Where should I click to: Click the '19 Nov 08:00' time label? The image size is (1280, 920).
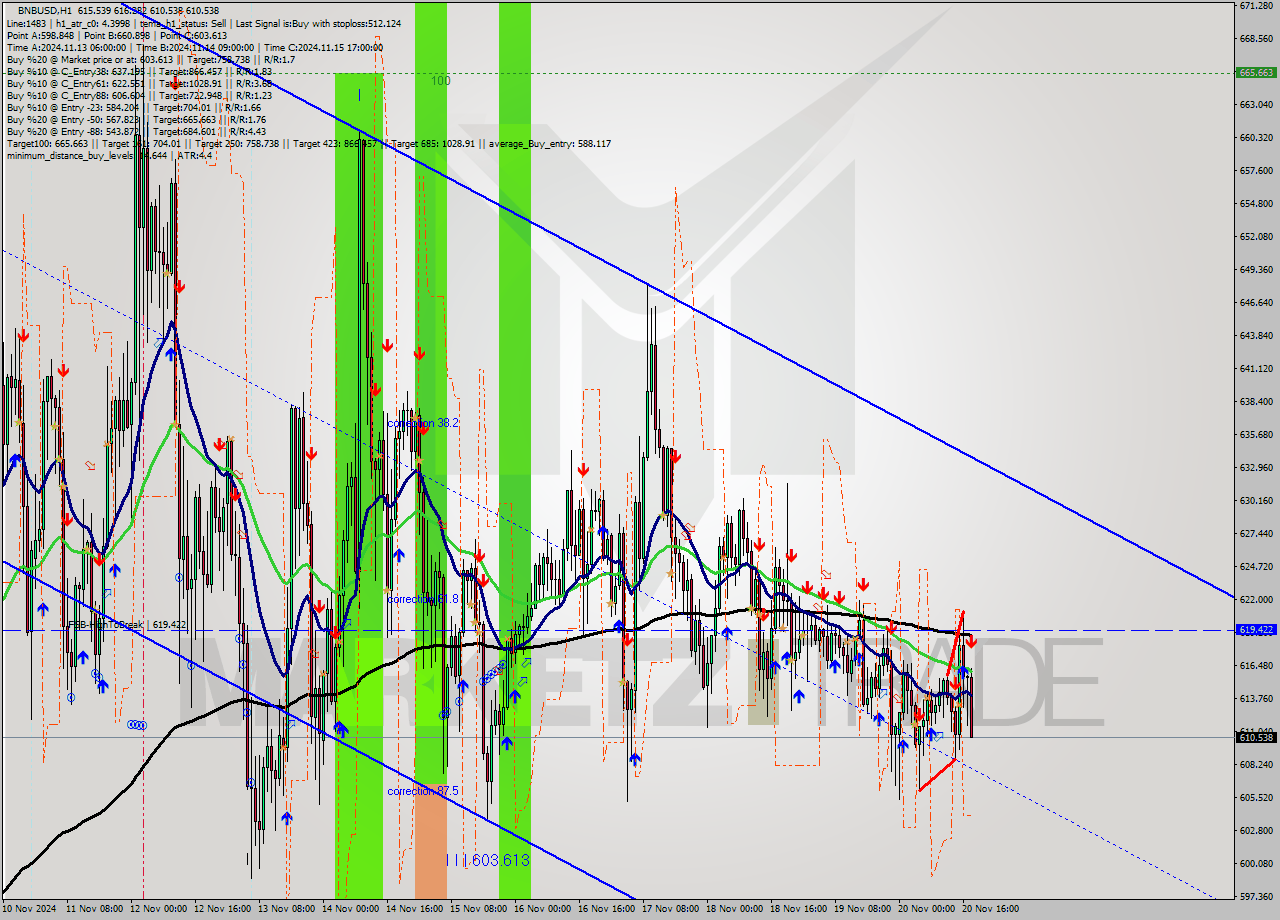[862, 910]
